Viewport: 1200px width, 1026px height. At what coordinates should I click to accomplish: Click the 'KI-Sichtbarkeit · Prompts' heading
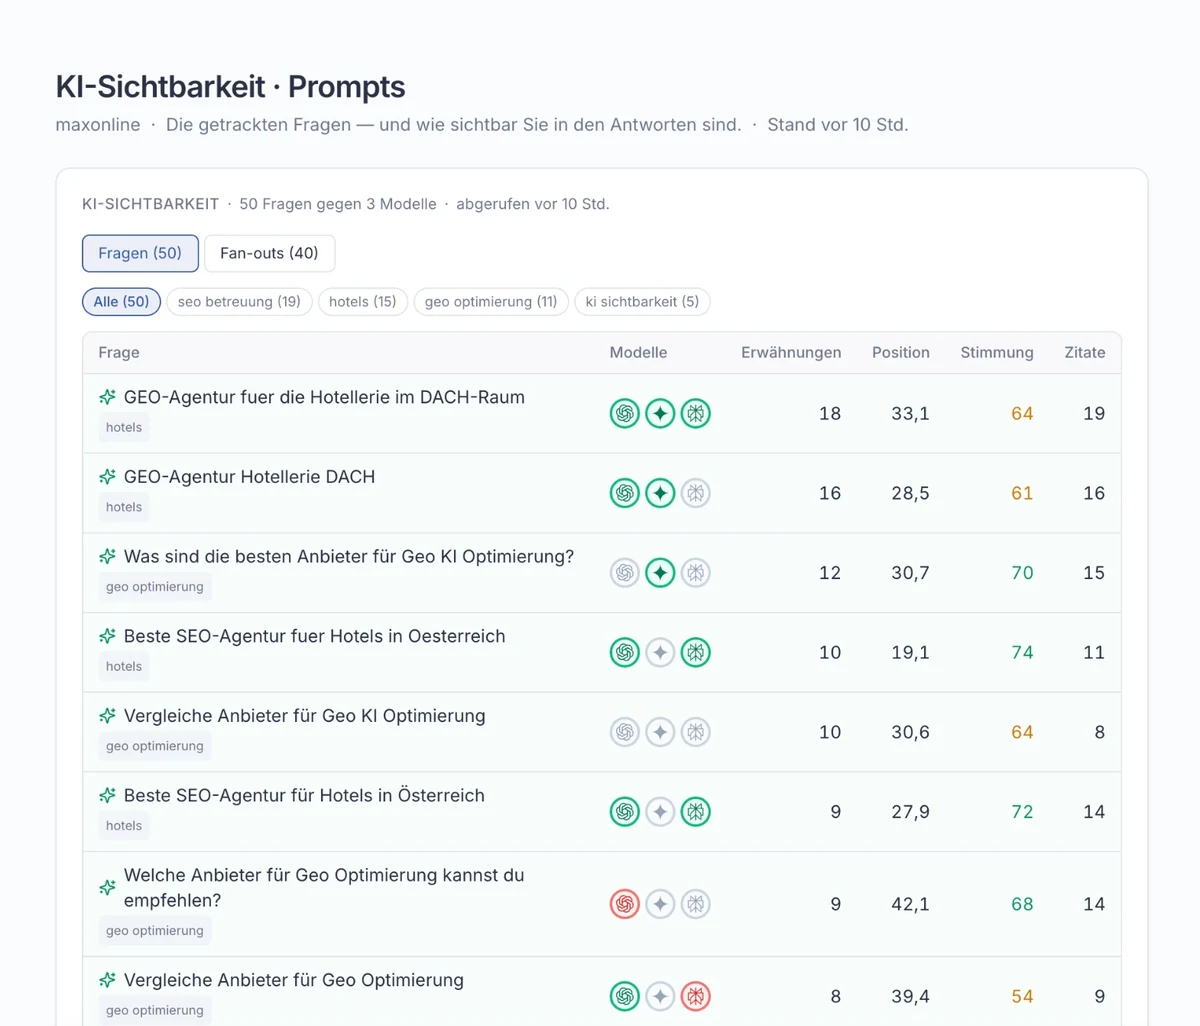(230, 87)
